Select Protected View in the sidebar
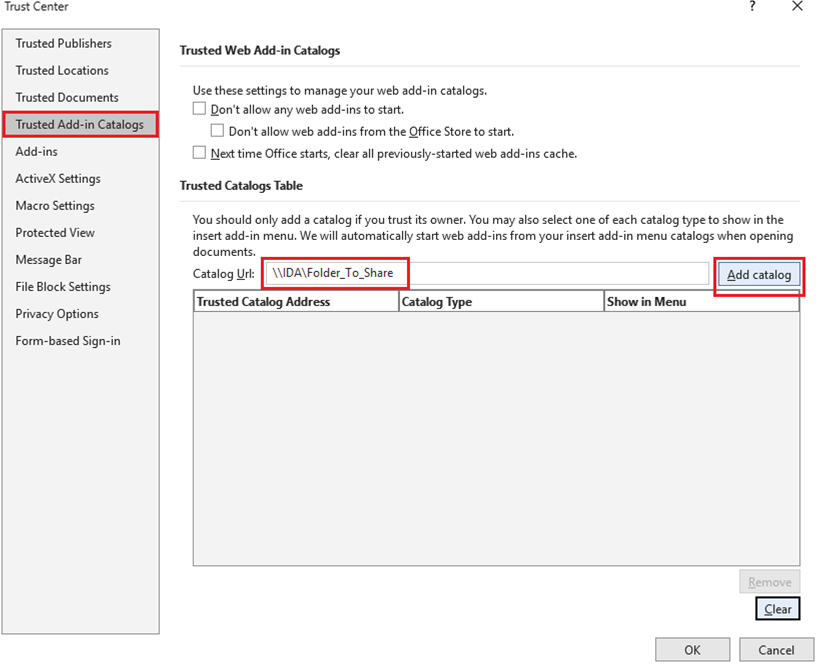This screenshot has height=665, width=819. 55,232
